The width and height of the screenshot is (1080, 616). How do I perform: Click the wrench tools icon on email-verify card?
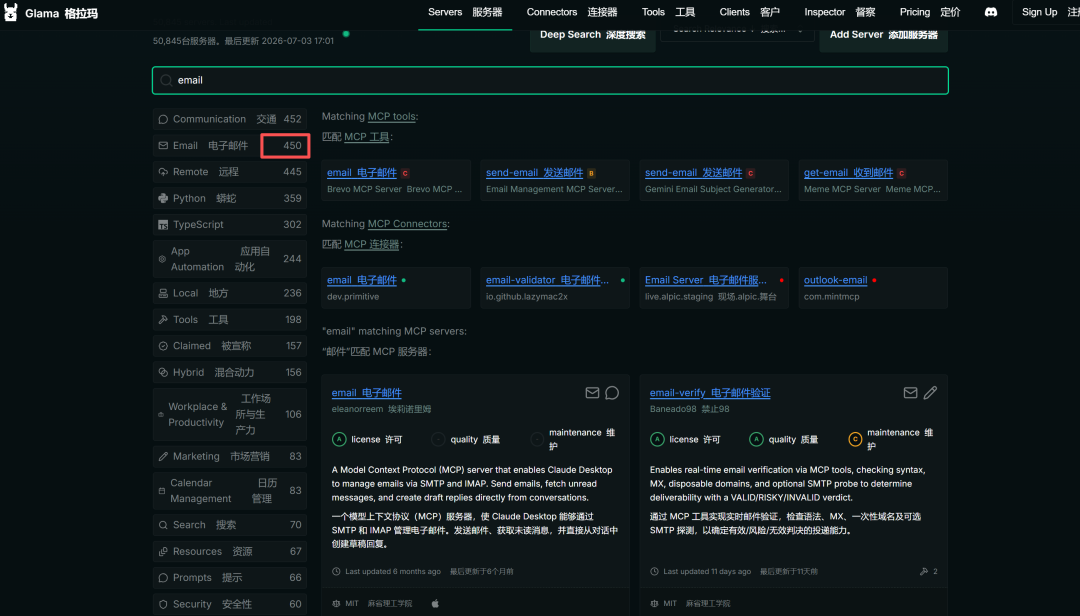pyautogui.click(x=924, y=571)
